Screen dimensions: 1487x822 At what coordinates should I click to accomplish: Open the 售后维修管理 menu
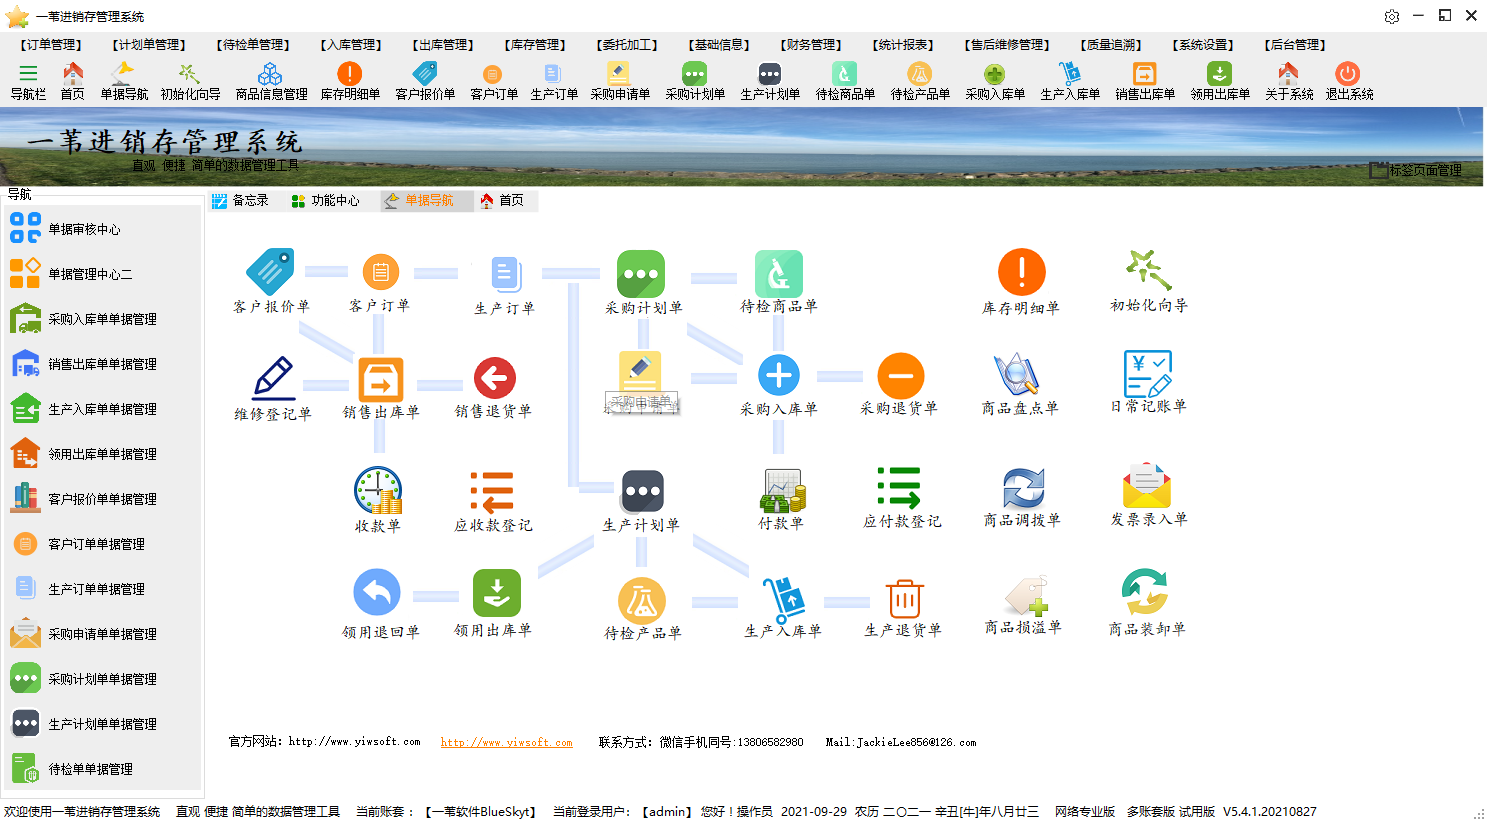[x=1007, y=45]
